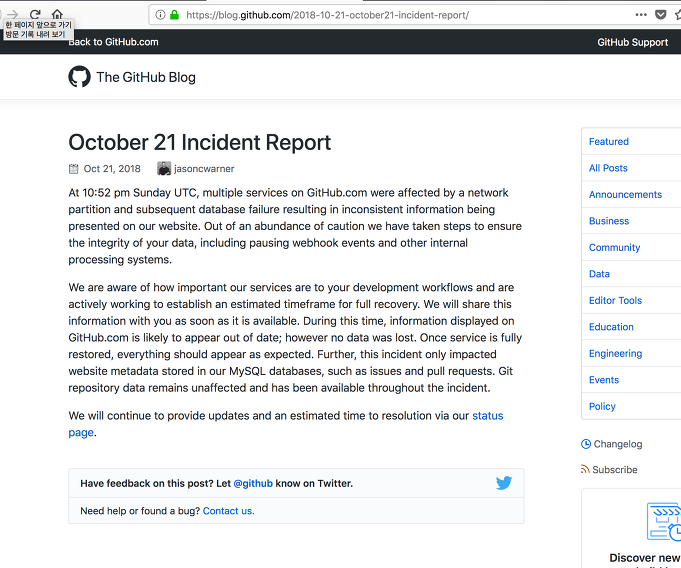Select All Posts category

[x=608, y=168]
